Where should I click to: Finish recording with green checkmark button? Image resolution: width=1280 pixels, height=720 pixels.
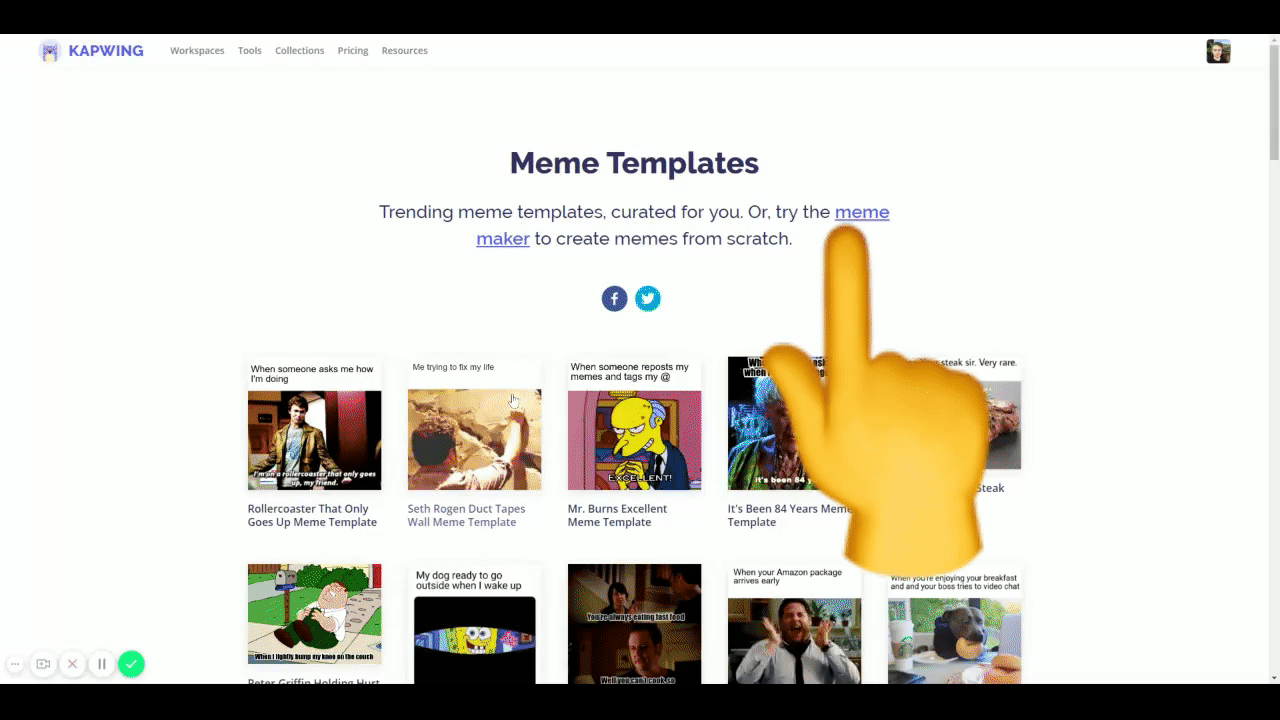coord(131,664)
